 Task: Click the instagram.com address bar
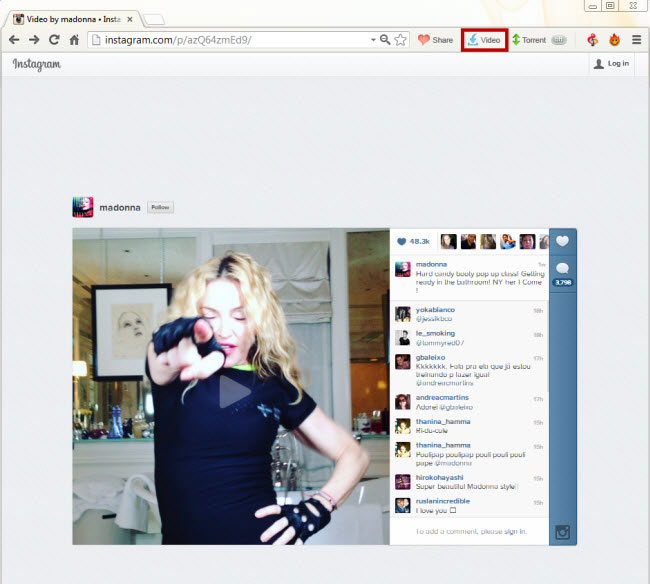[232, 40]
